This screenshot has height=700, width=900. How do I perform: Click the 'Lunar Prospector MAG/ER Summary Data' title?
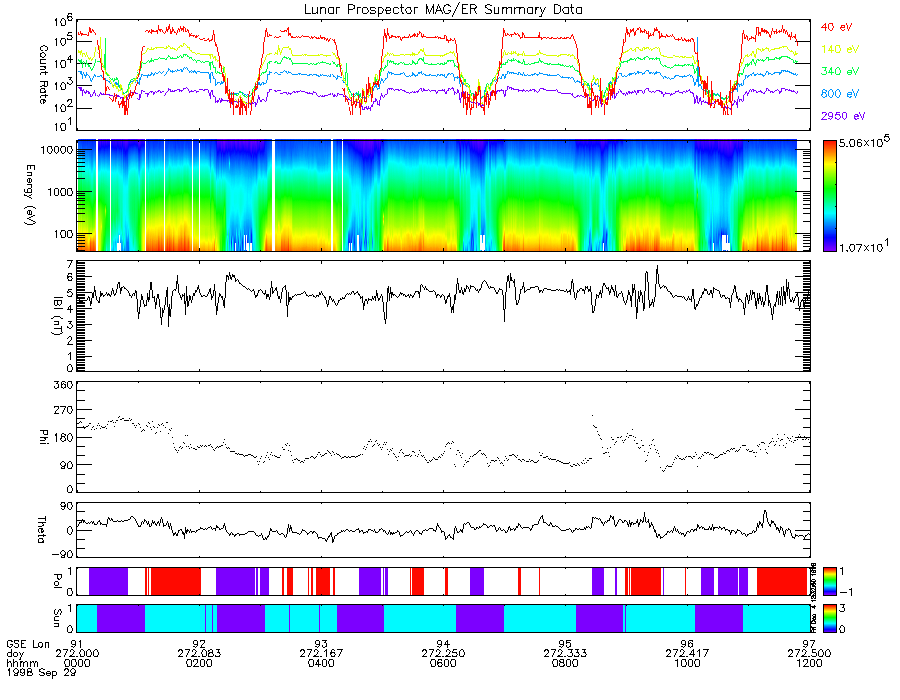click(x=443, y=10)
